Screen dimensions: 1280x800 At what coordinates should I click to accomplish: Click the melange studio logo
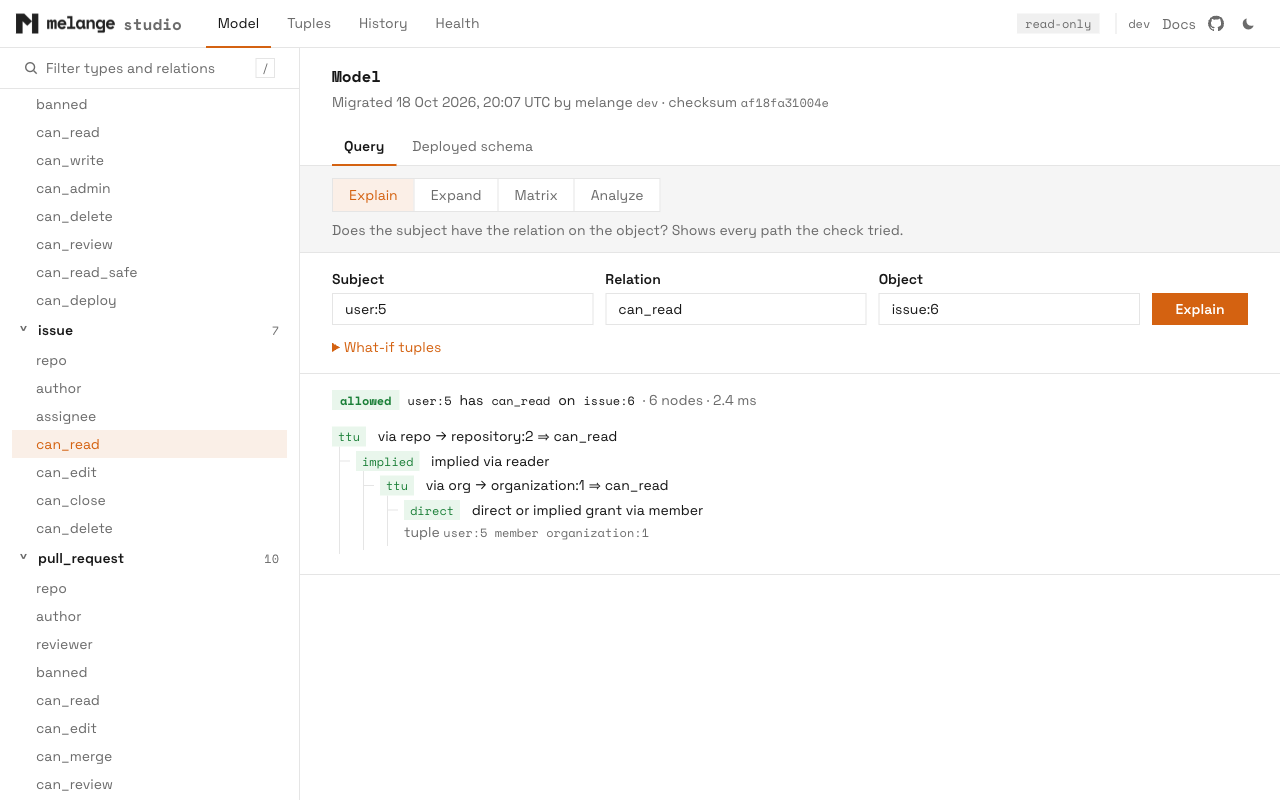[98, 23]
